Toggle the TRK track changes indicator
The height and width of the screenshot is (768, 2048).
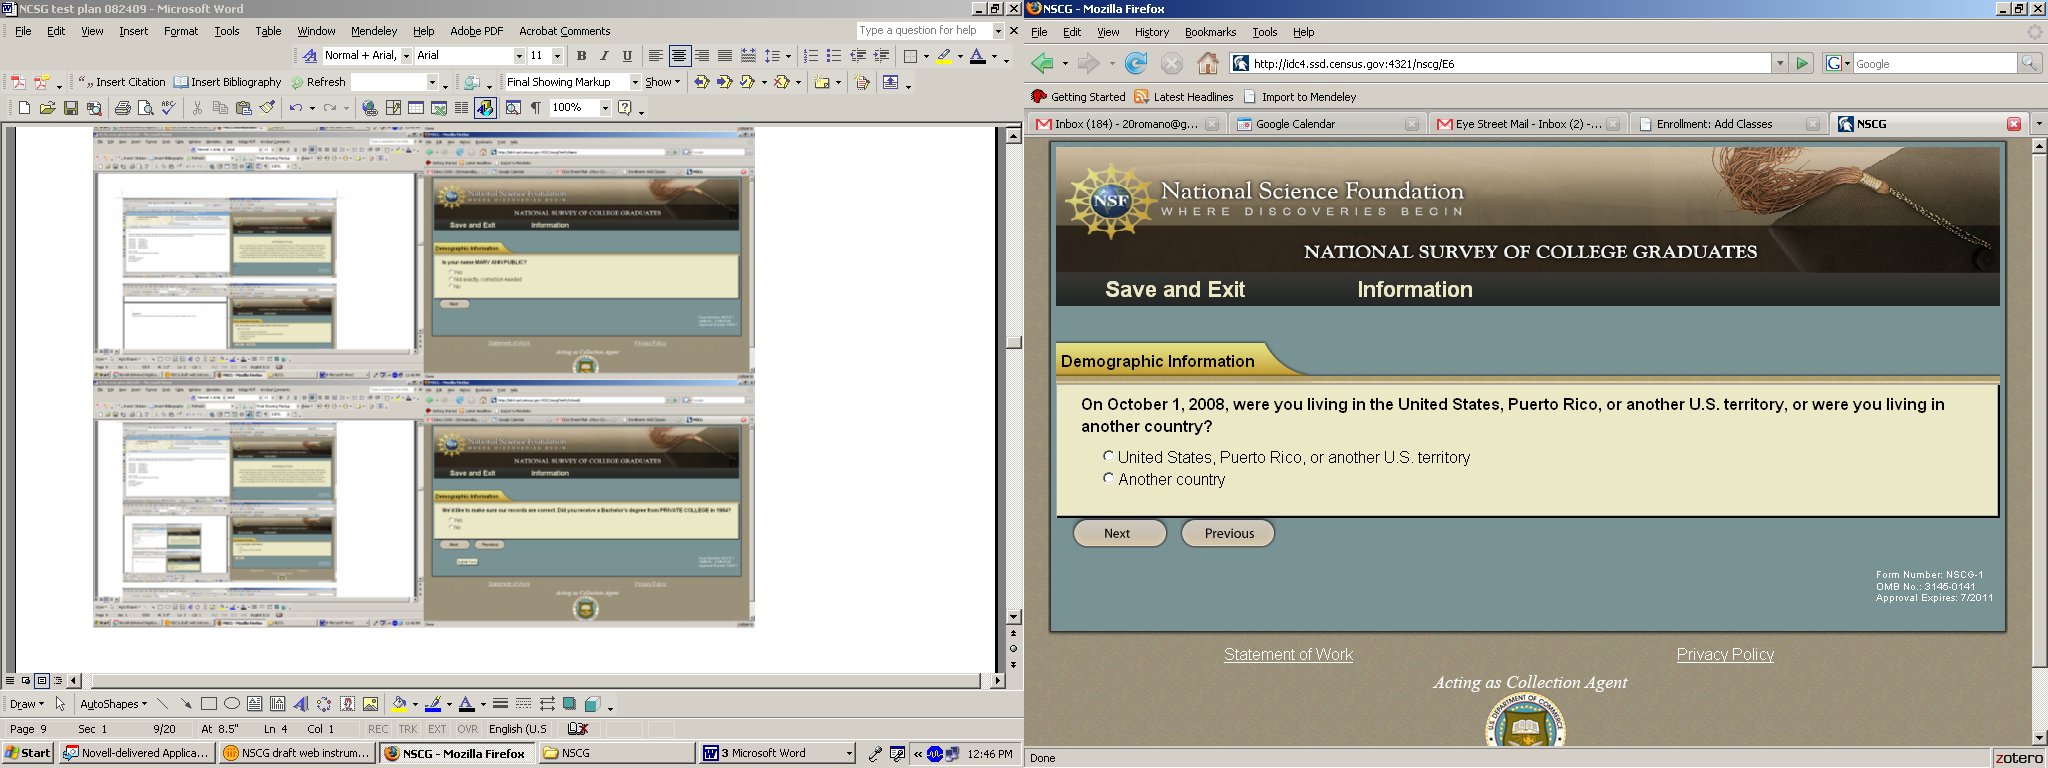tap(408, 729)
